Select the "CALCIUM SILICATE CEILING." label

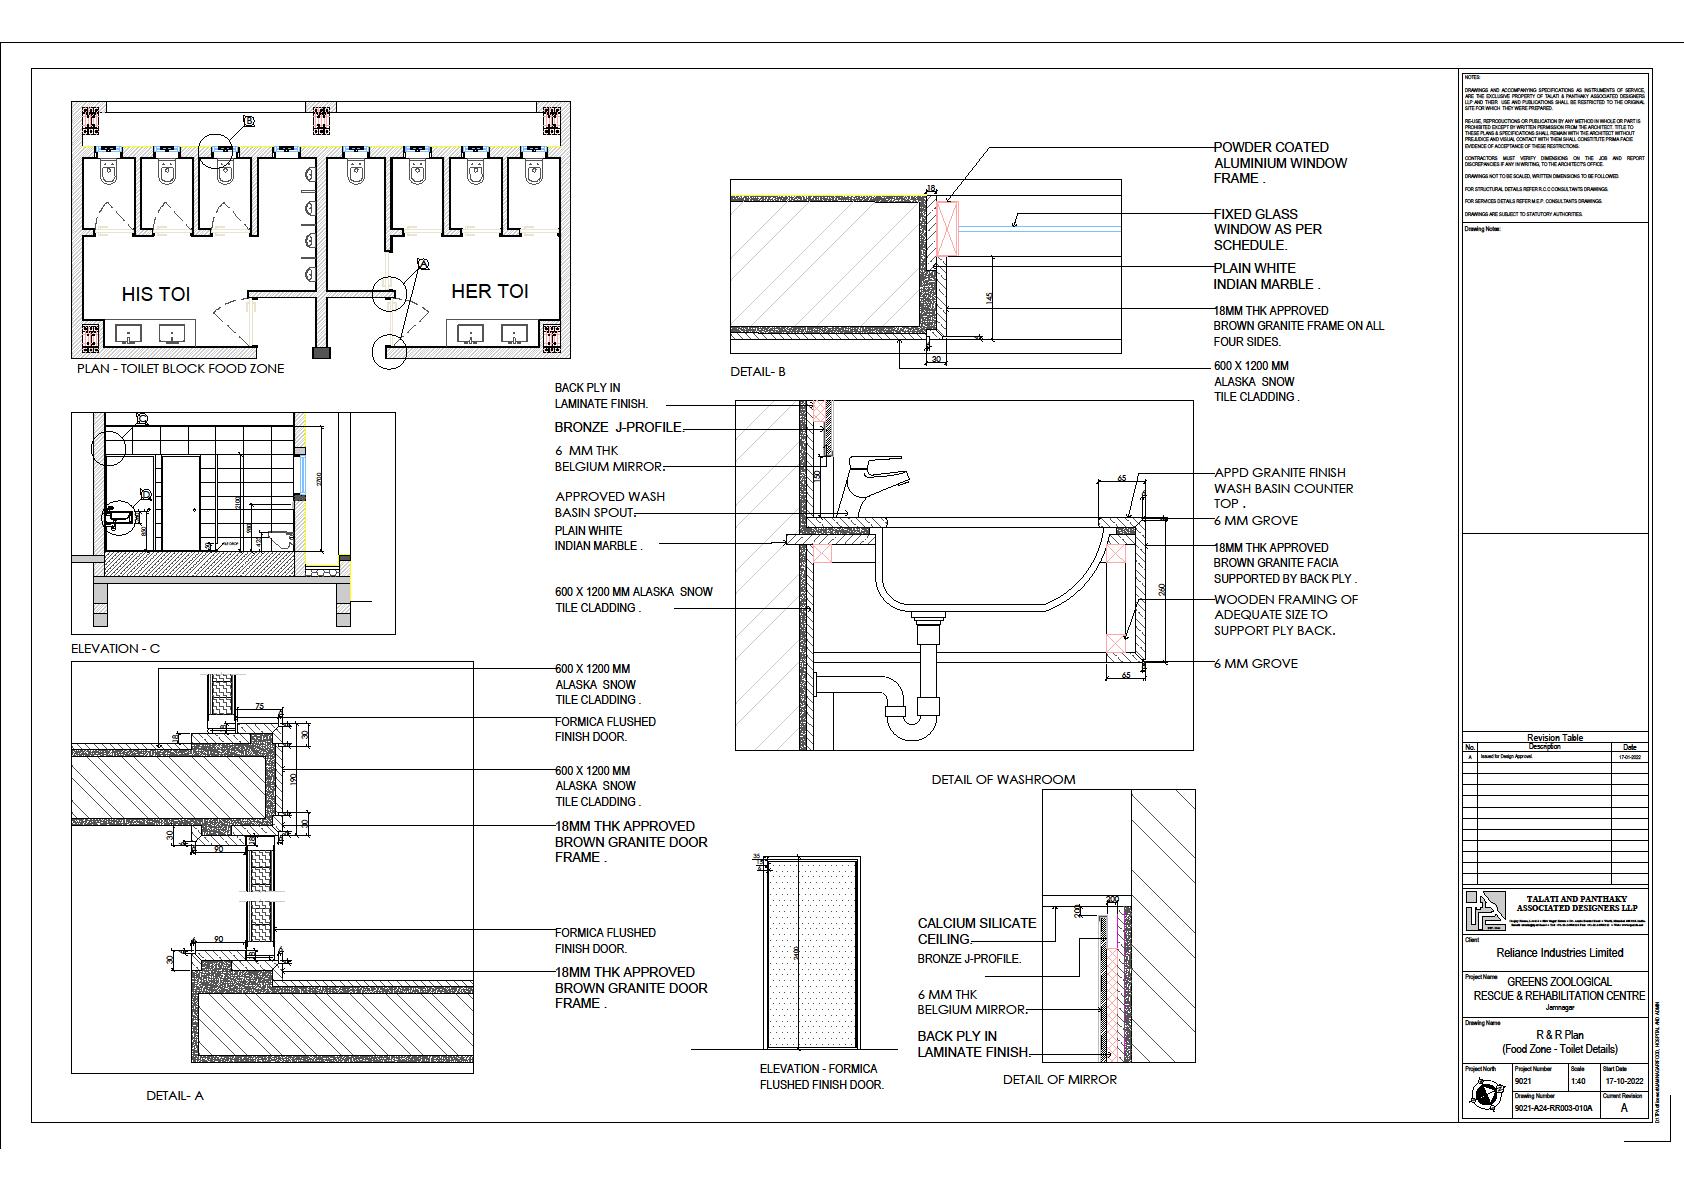click(x=977, y=931)
